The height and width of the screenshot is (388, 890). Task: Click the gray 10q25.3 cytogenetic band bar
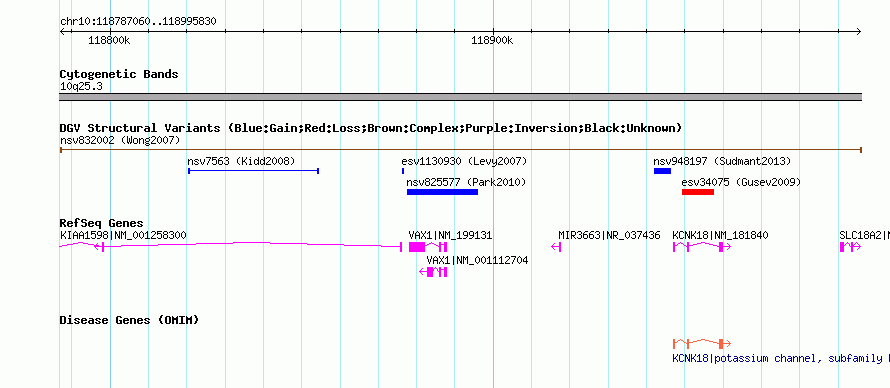[x=460, y=97]
